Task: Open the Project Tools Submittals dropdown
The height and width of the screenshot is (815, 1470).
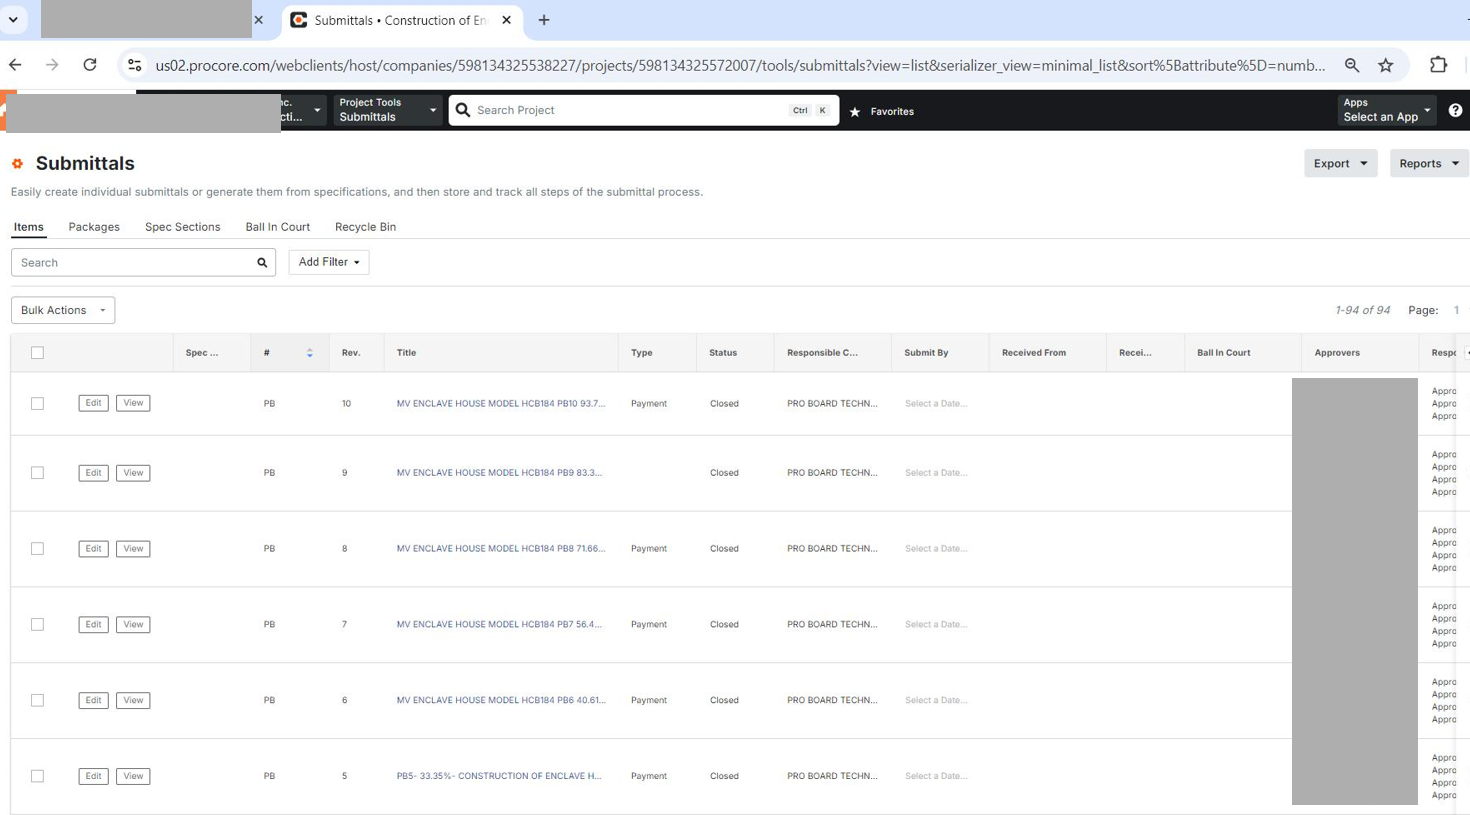Action: click(387, 110)
